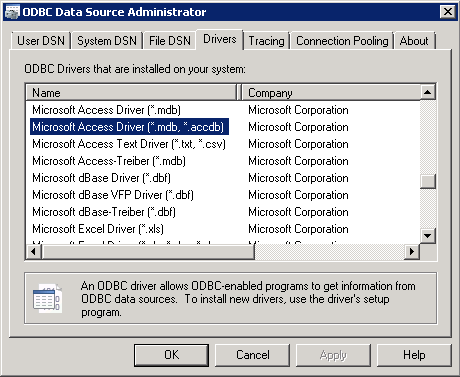
Task: Open Help for the dialog
Action: [414, 355]
